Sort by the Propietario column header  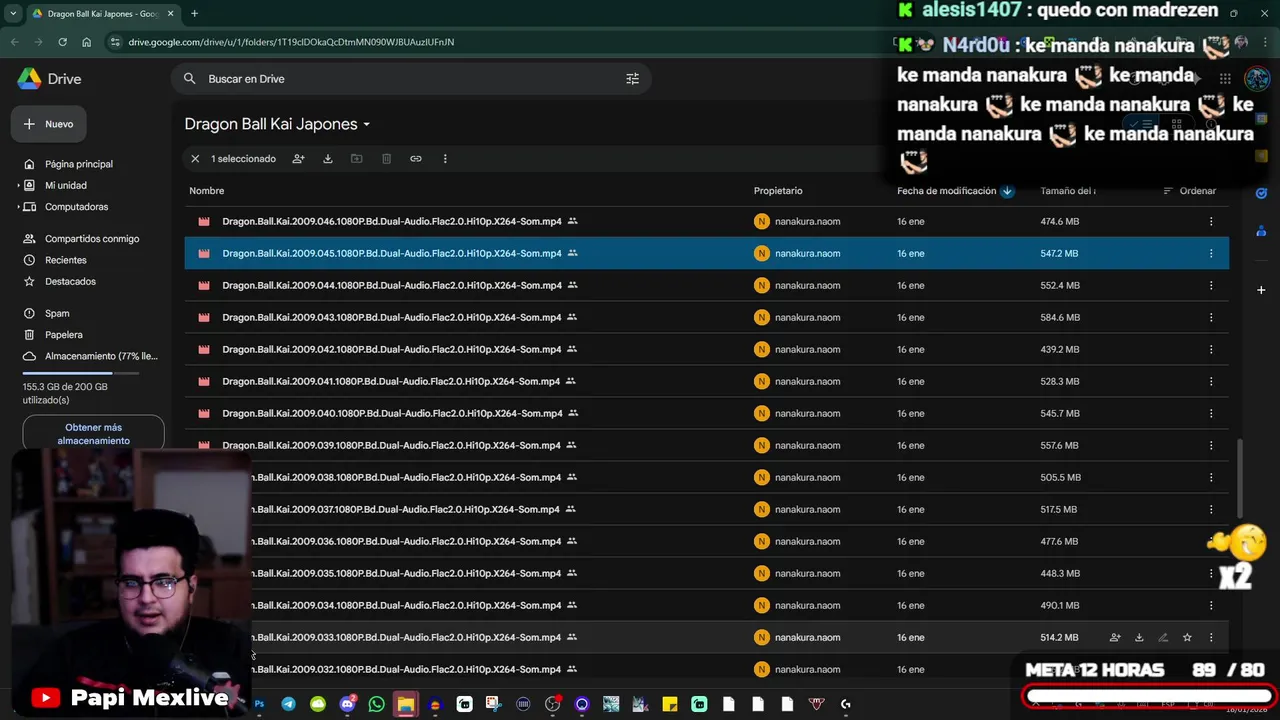pyautogui.click(x=778, y=191)
